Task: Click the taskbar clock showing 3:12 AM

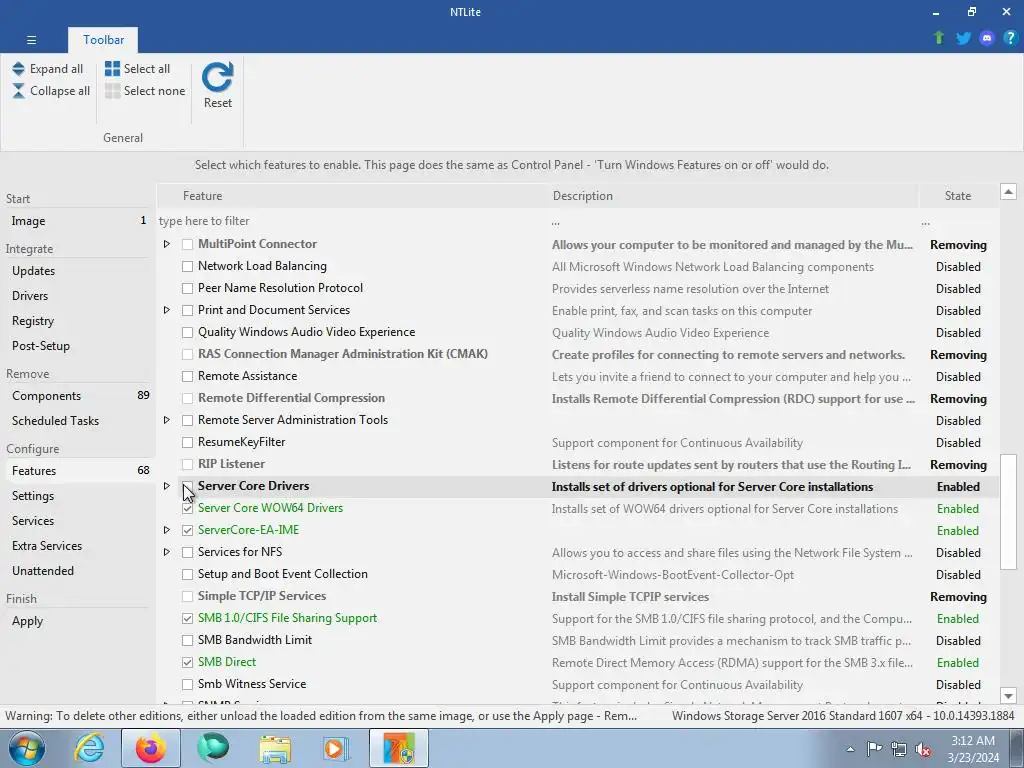Action: pyautogui.click(x=973, y=749)
